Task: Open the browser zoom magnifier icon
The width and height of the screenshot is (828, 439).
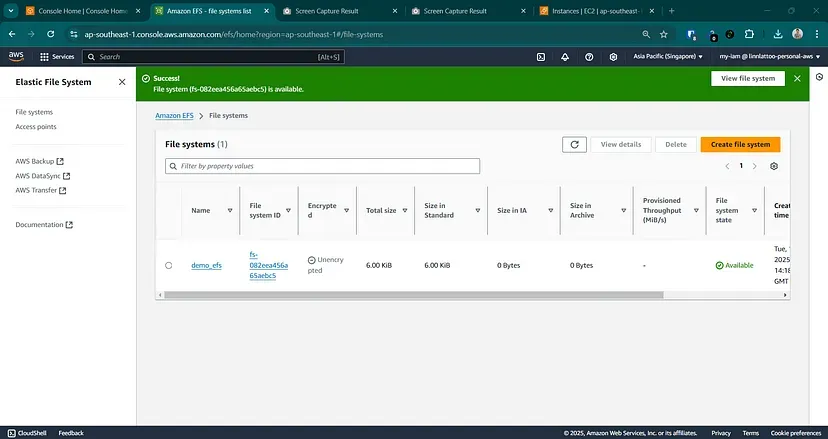Action: (646, 34)
